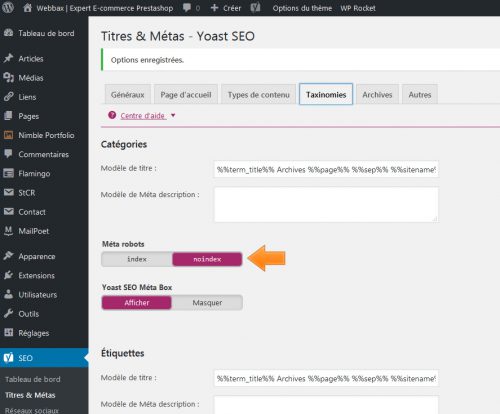Image resolution: width=500 pixels, height=414 pixels.
Task: Click the SEO Yoast icon in sidebar
Action: (8, 358)
